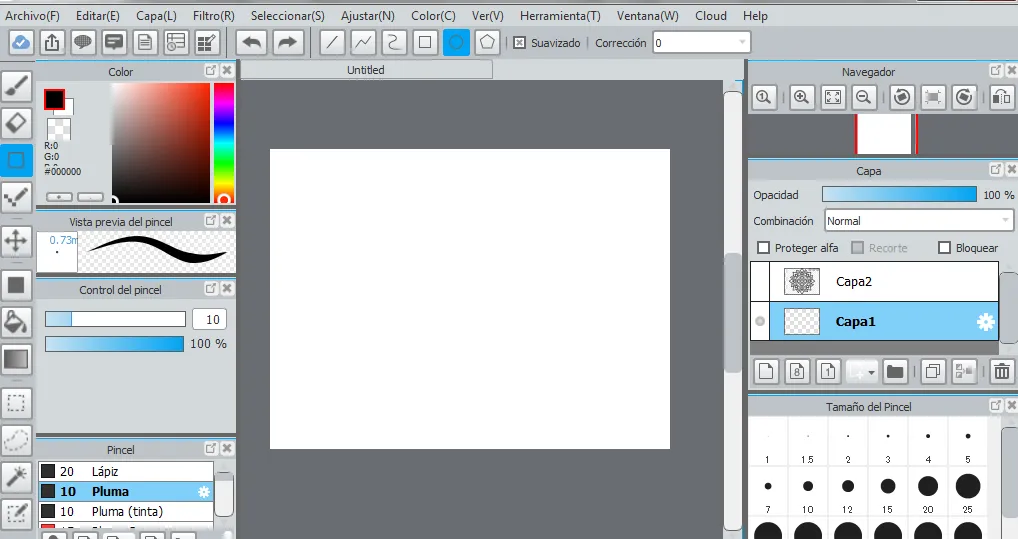Select the Bucket fill tool
The height and width of the screenshot is (539, 1018).
coord(16,322)
